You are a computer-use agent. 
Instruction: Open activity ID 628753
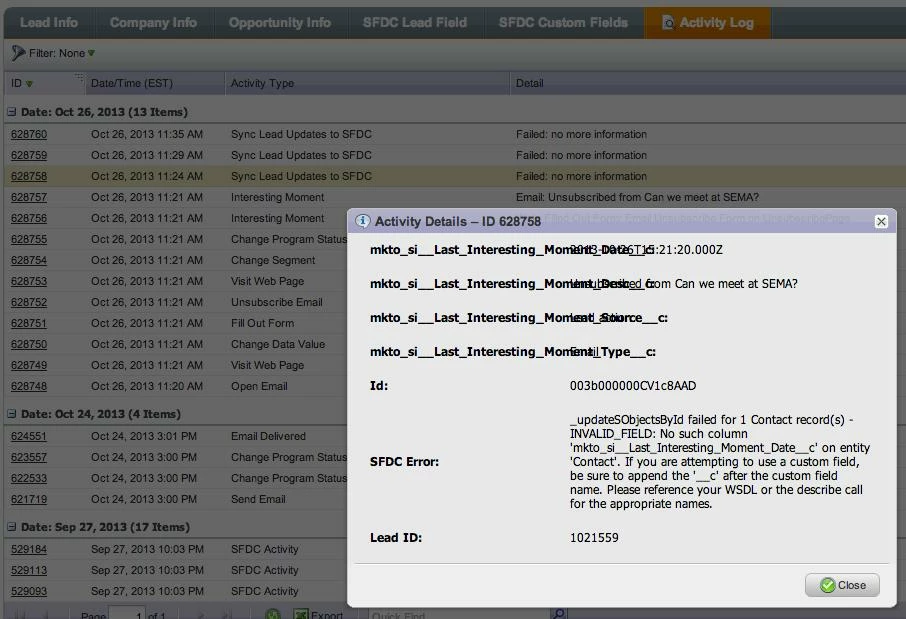coord(29,281)
